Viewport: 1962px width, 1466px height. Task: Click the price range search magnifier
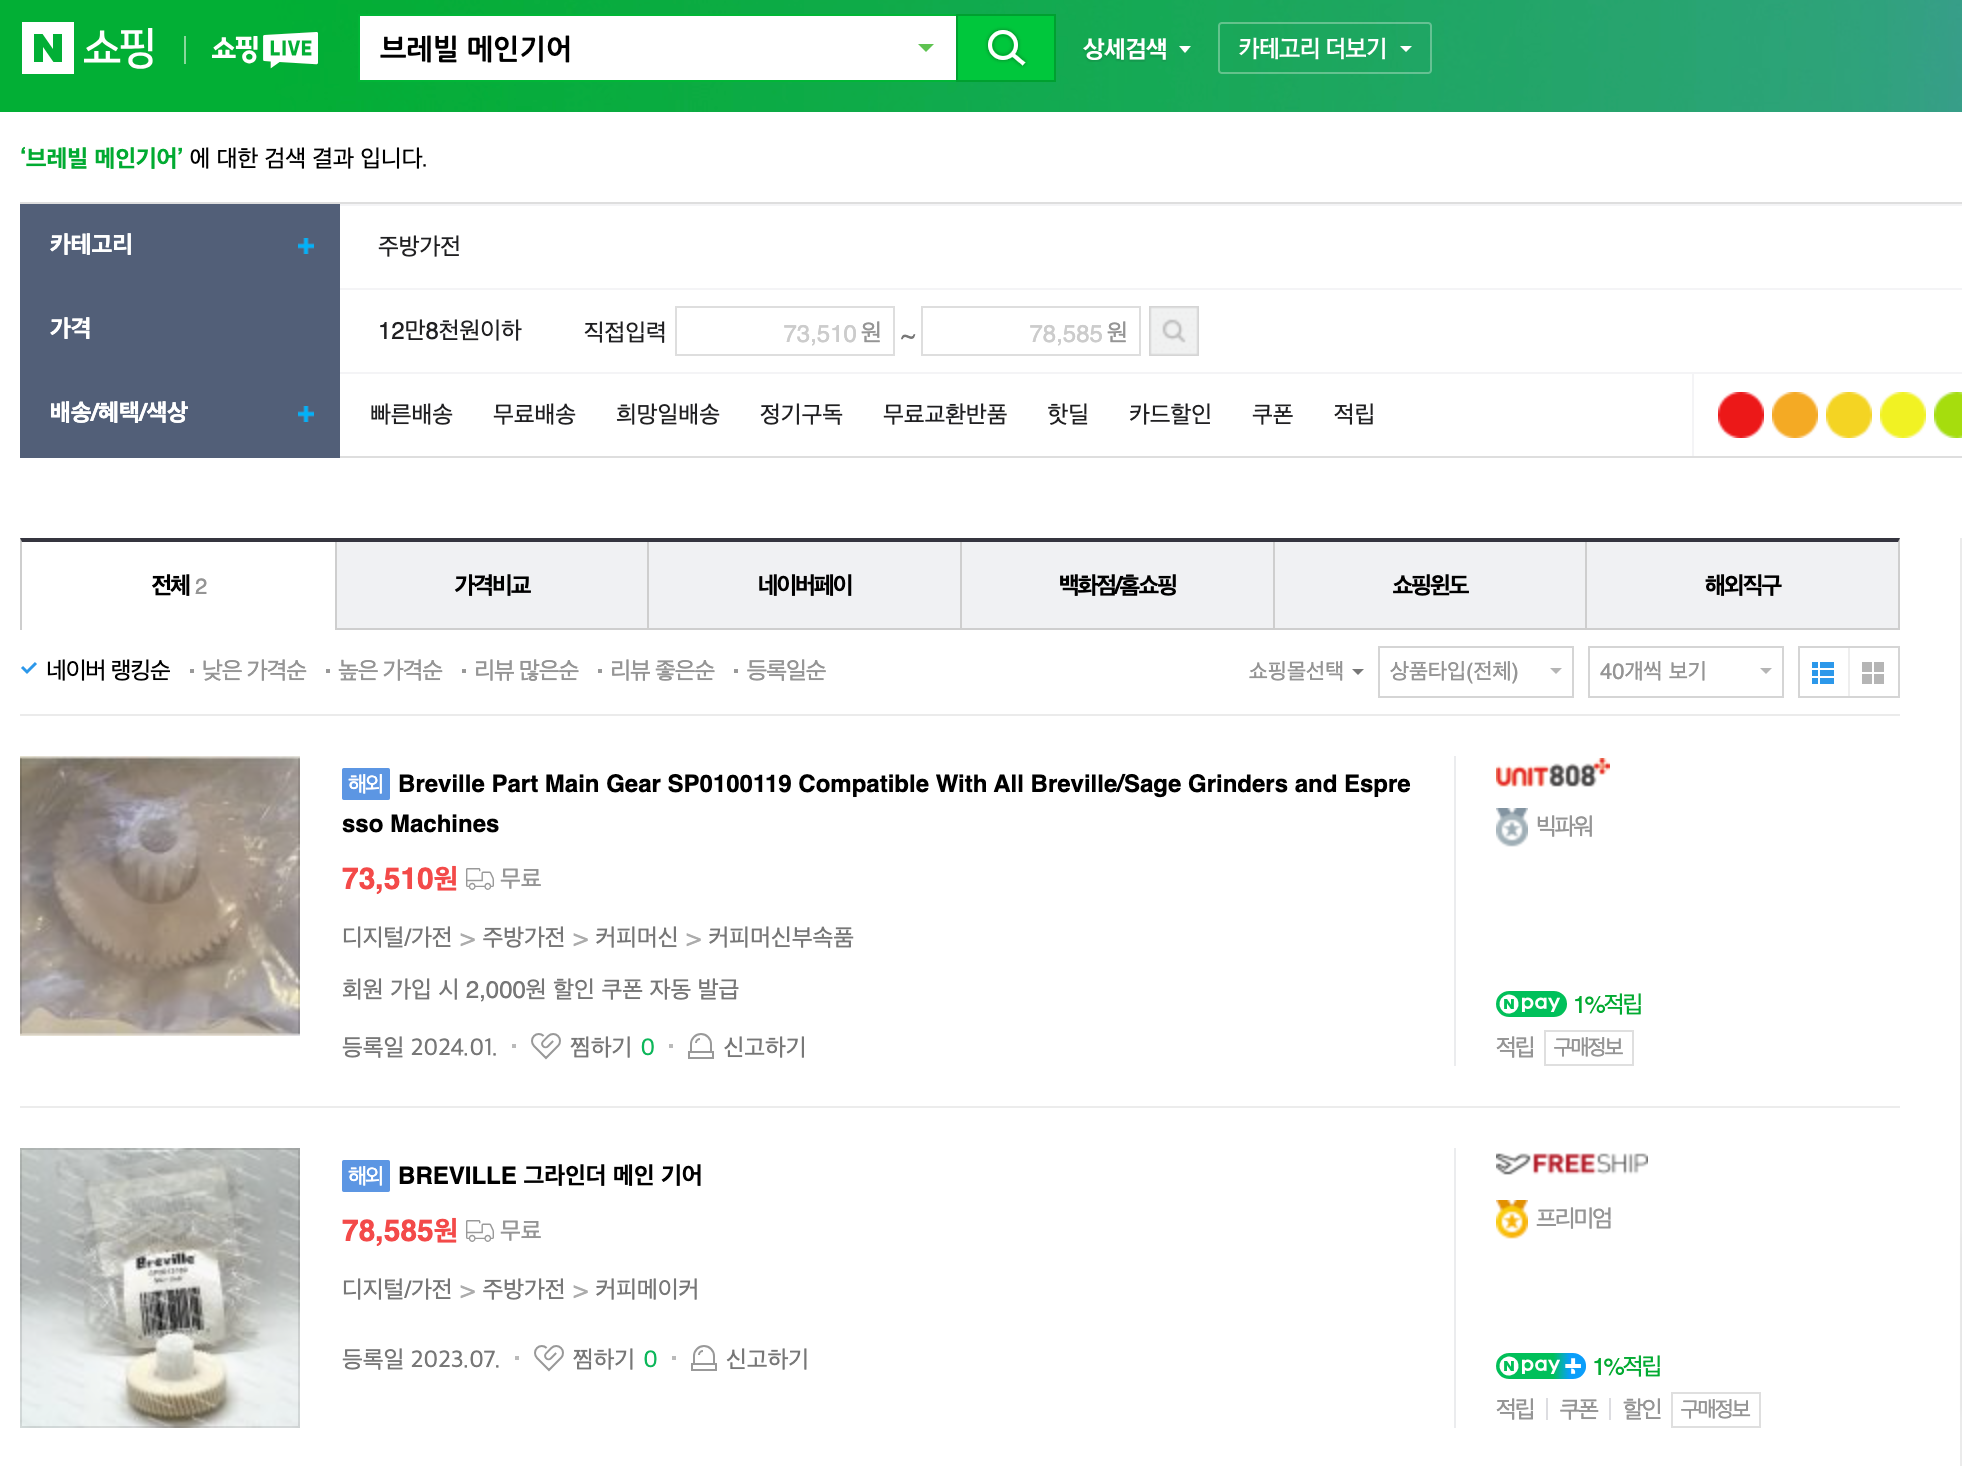click(1174, 331)
